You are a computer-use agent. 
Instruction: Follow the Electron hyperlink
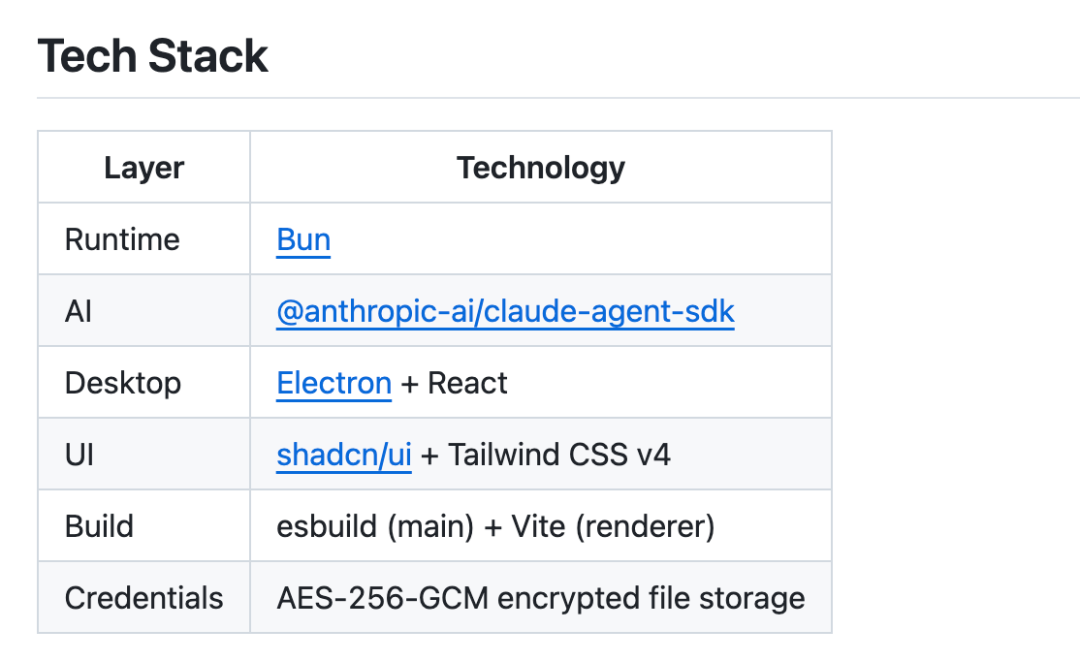pos(334,383)
